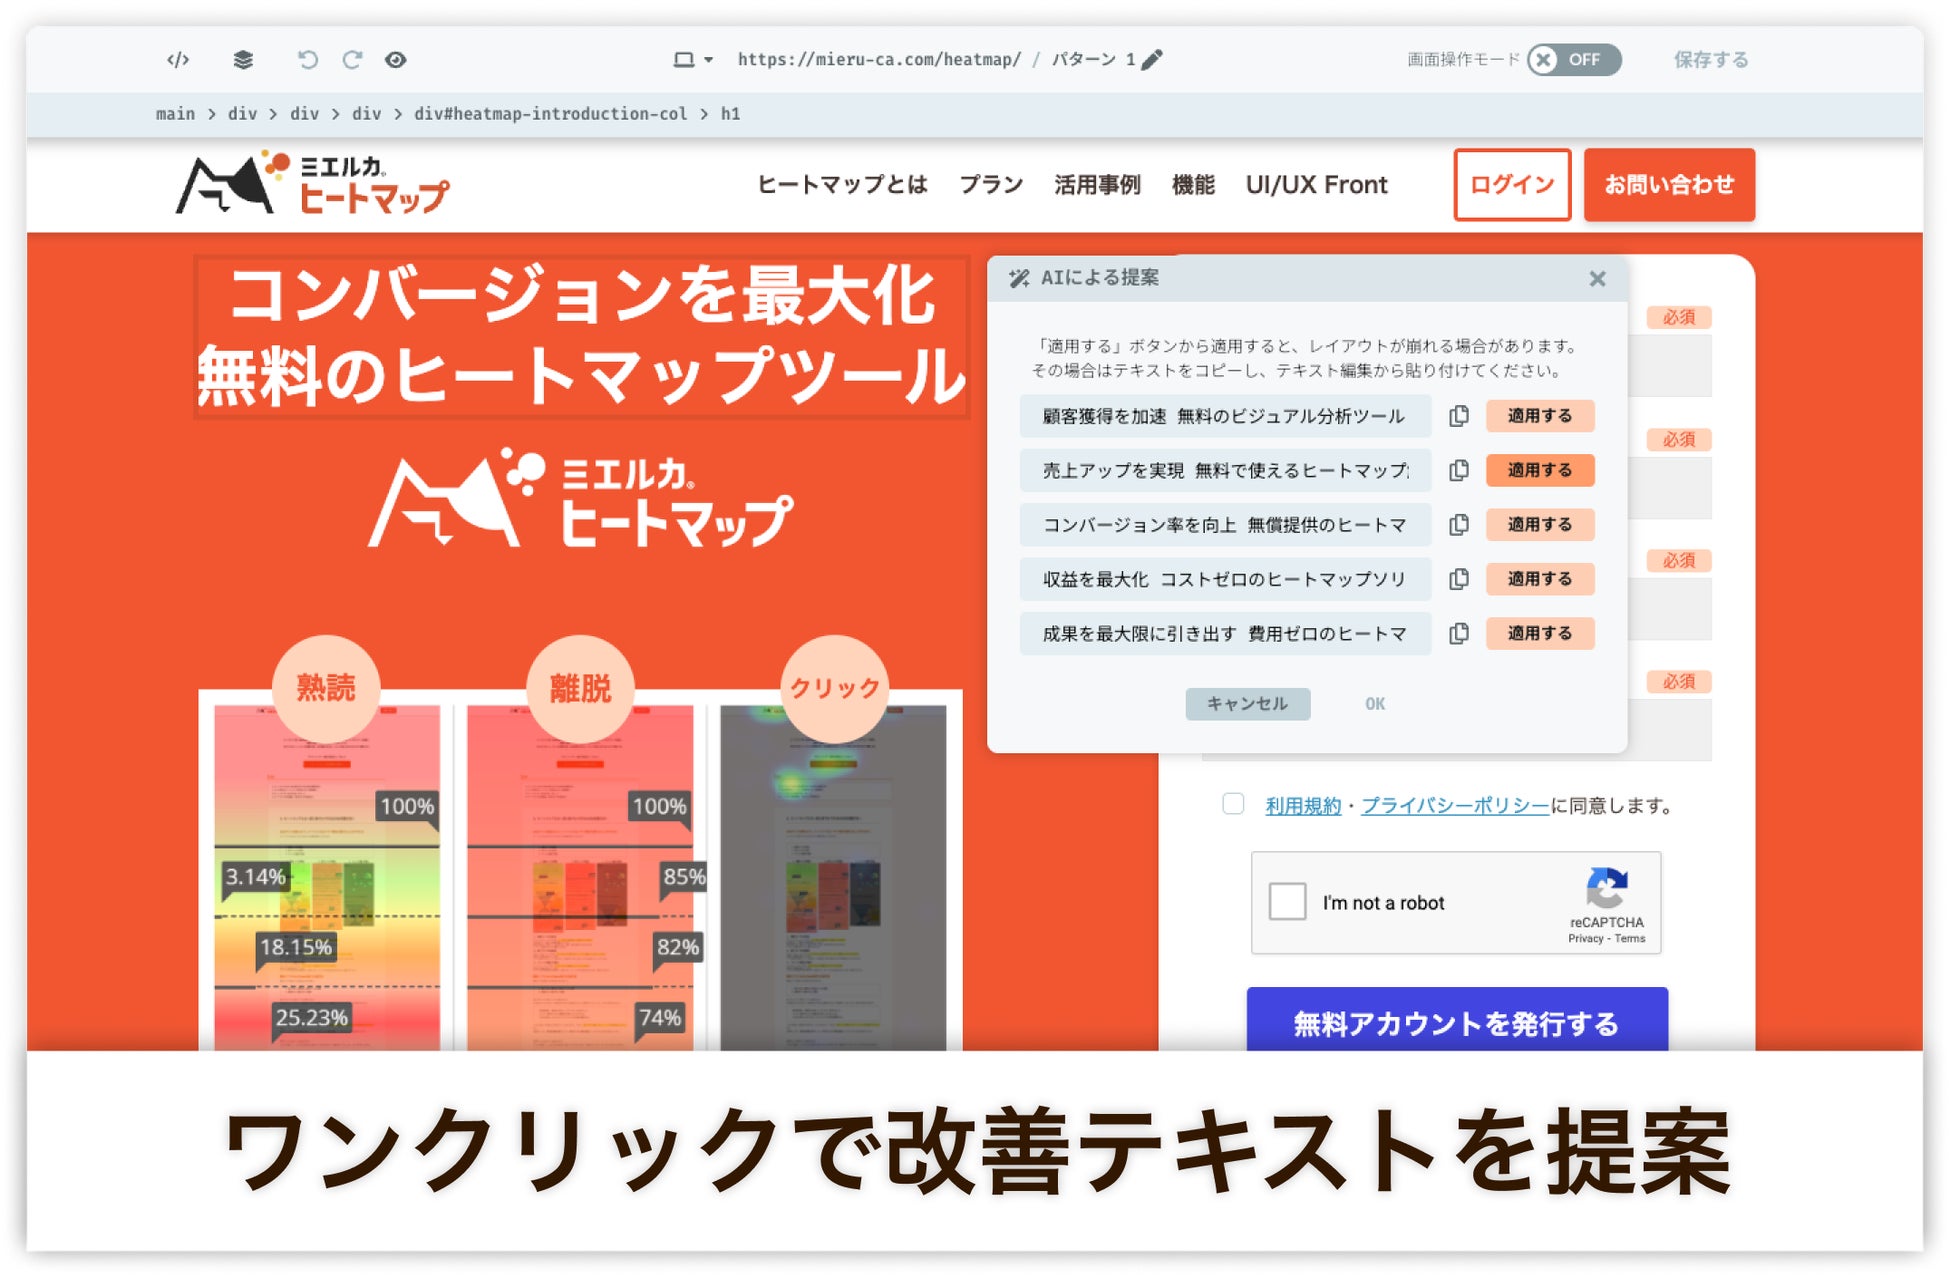Copy the fourth AI suggestion text
Image resolution: width=1950 pixels, height=1278 pixels.
(x=1459, y=579)
